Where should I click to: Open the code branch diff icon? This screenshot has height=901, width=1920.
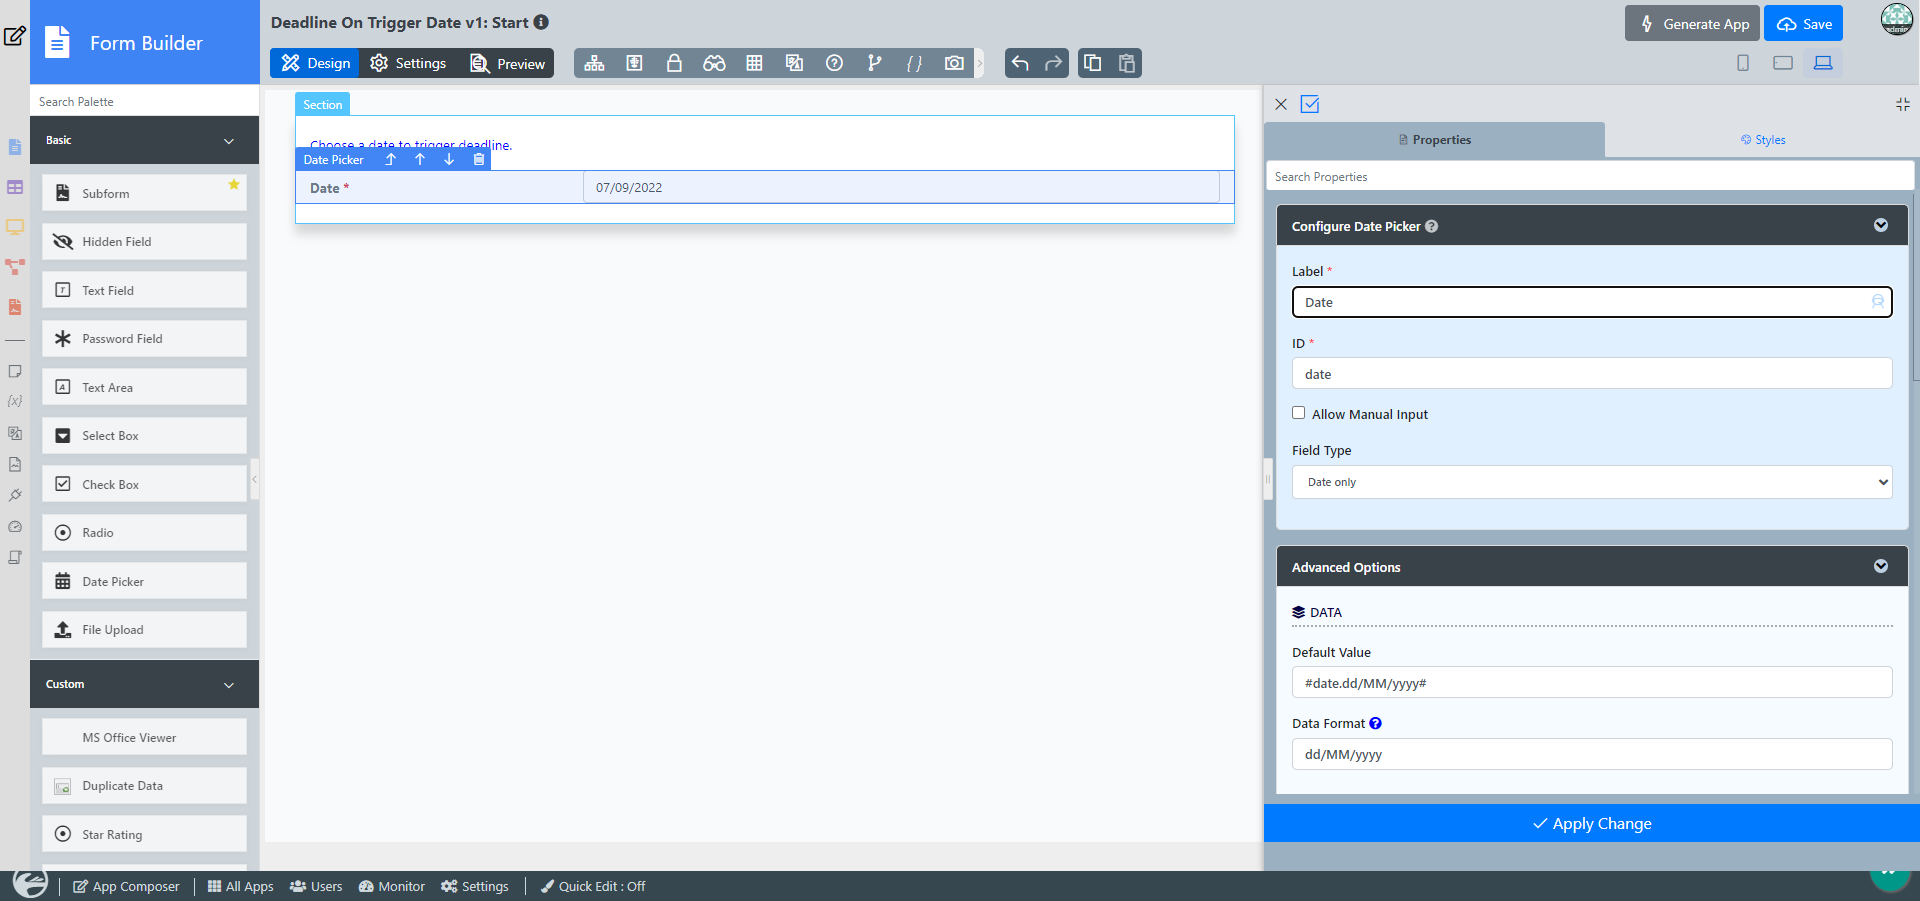[874, 63]
